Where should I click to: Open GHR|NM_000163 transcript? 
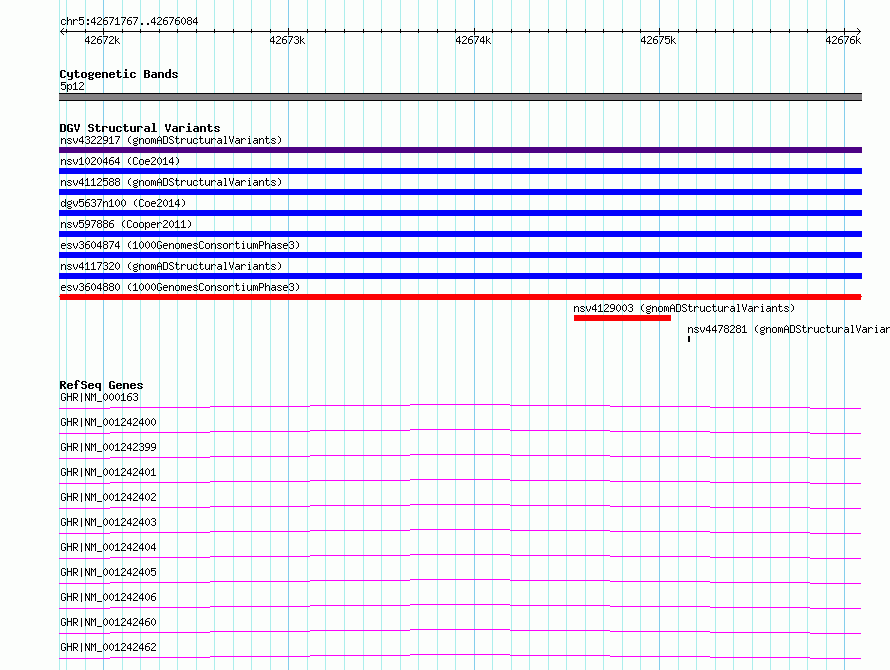(x=99, y=397)
